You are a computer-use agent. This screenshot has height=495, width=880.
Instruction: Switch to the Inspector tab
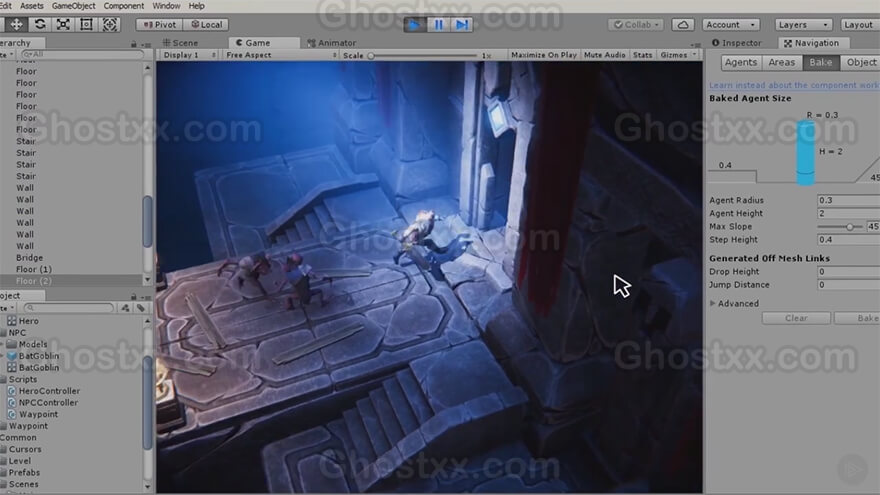736,43
